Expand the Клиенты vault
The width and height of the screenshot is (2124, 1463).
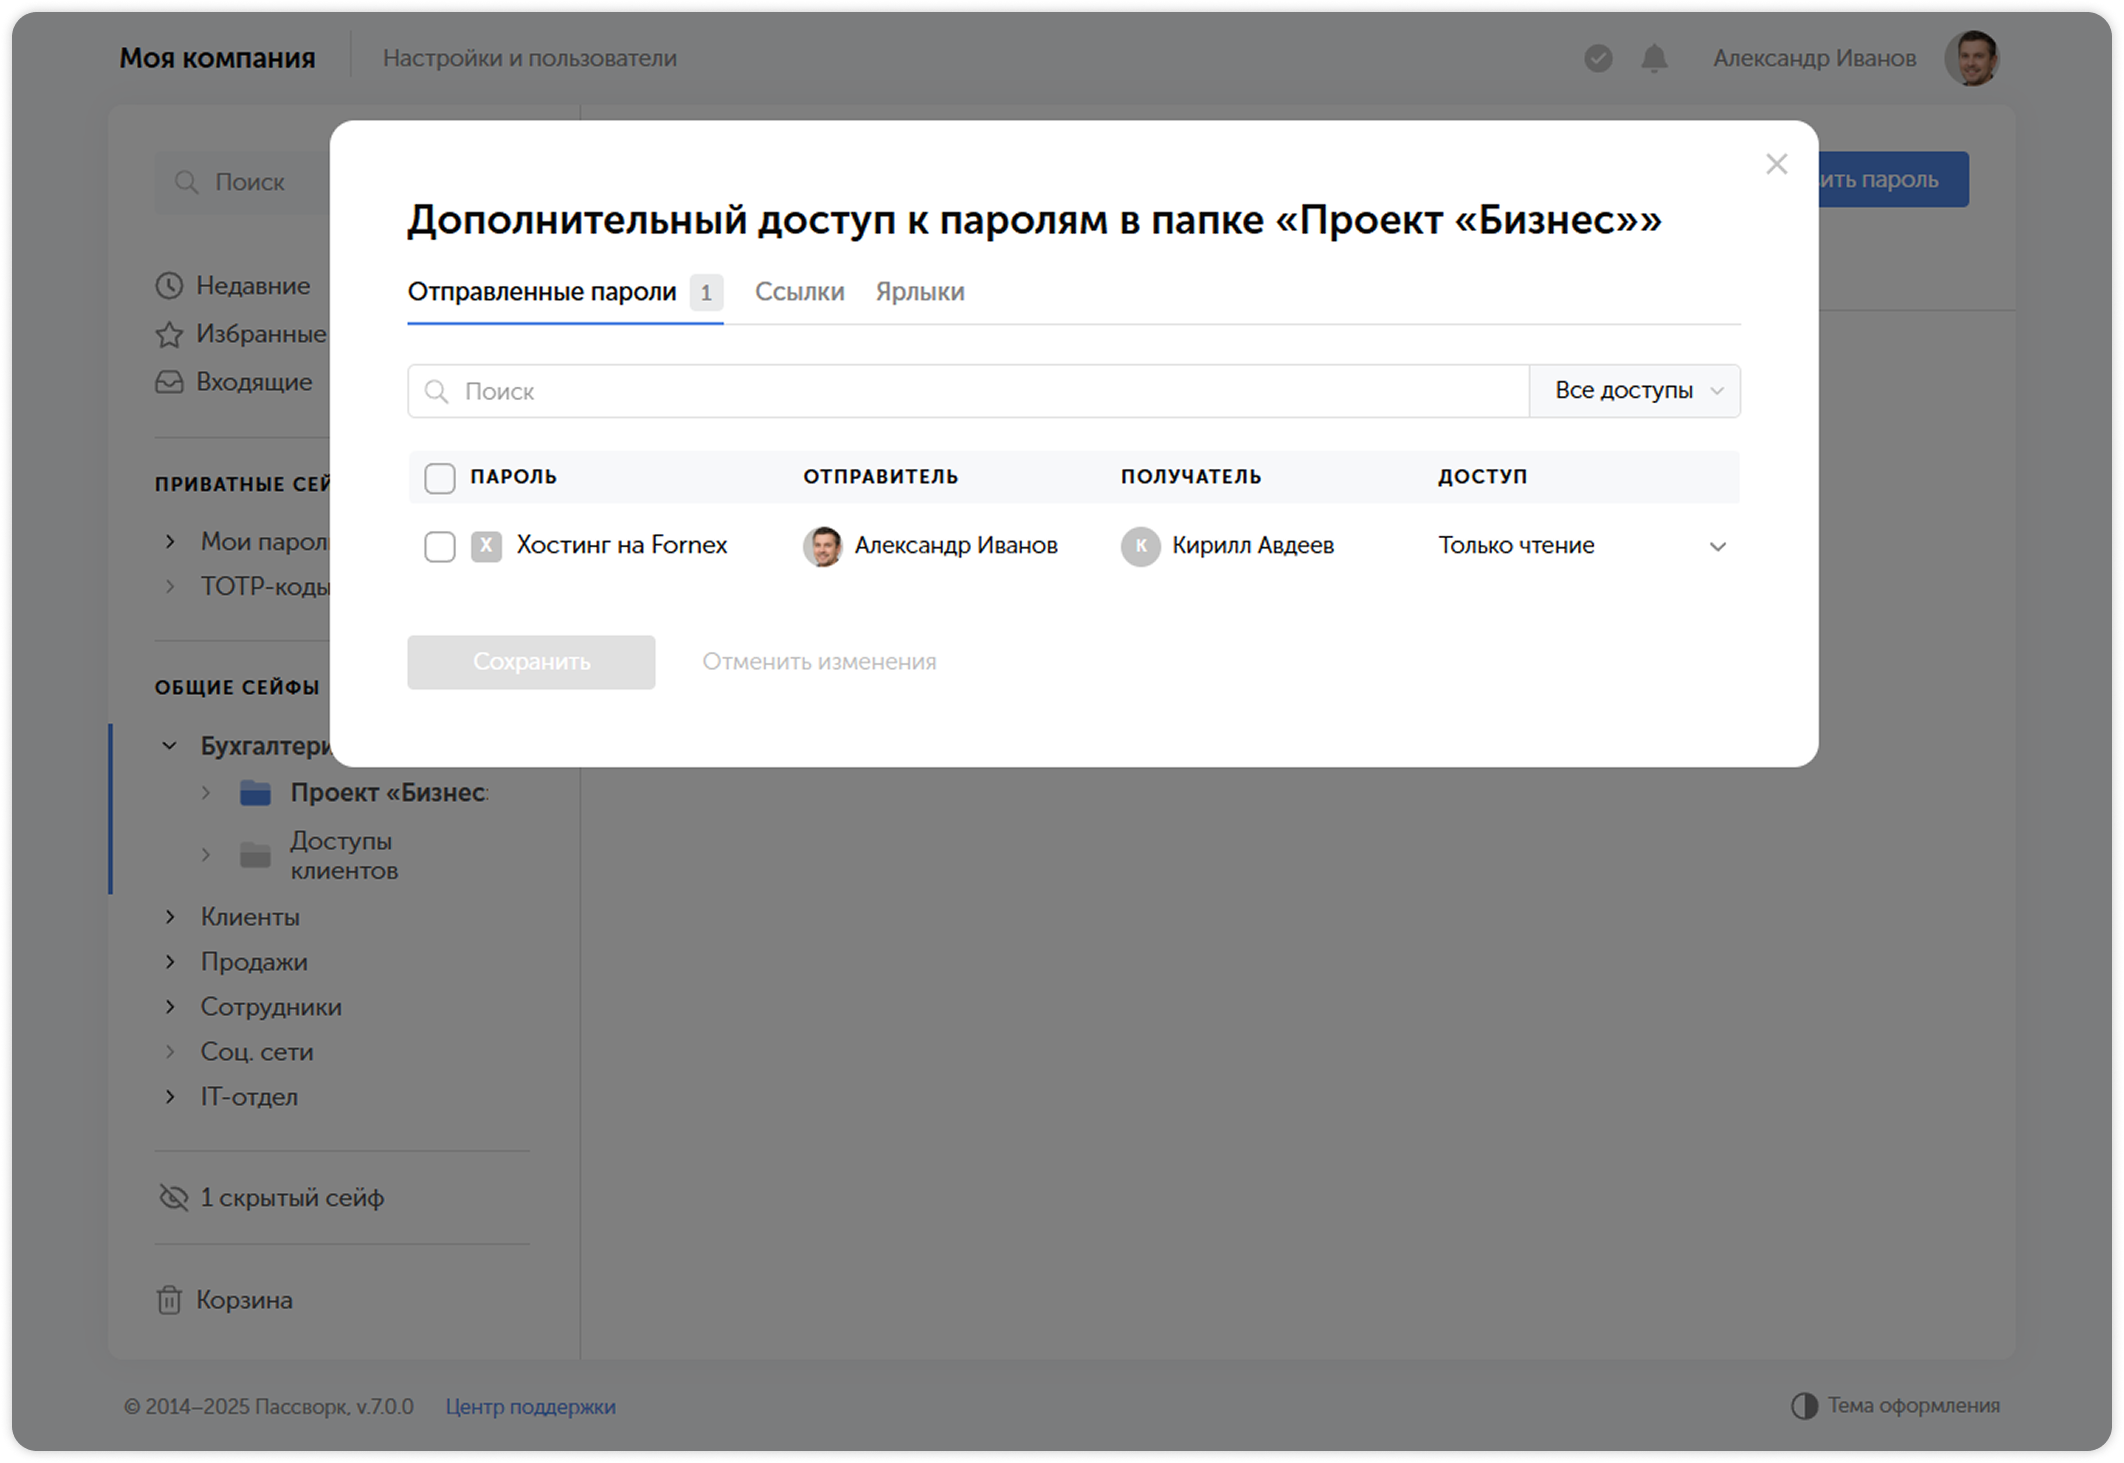170,916
